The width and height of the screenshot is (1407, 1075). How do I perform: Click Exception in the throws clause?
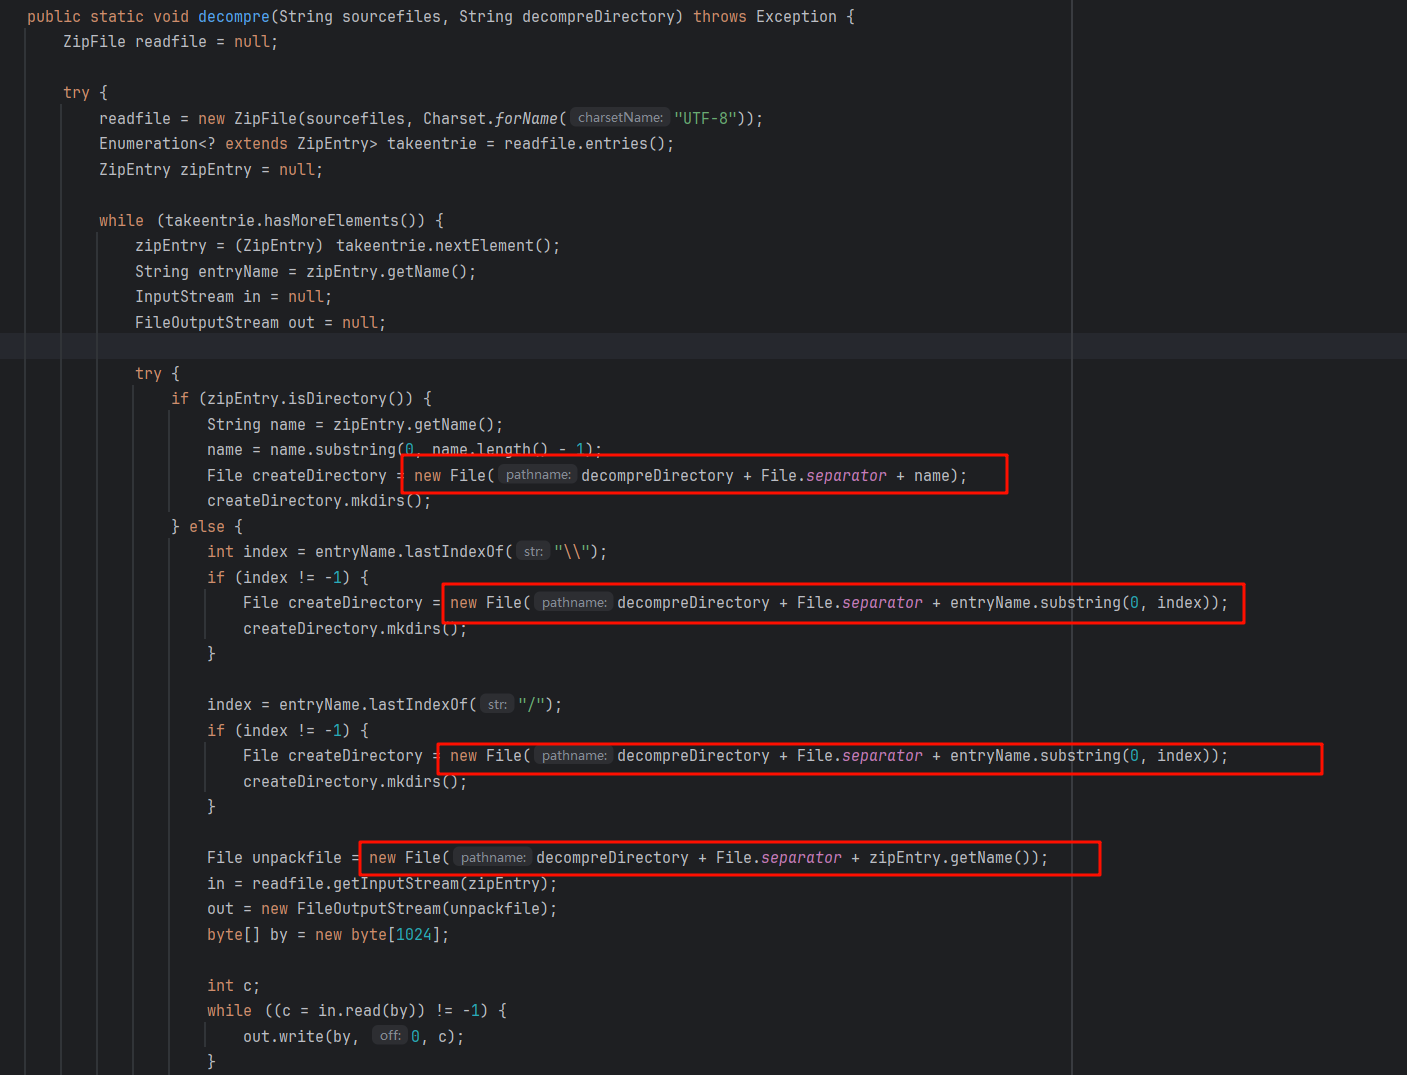coord(796,17)
